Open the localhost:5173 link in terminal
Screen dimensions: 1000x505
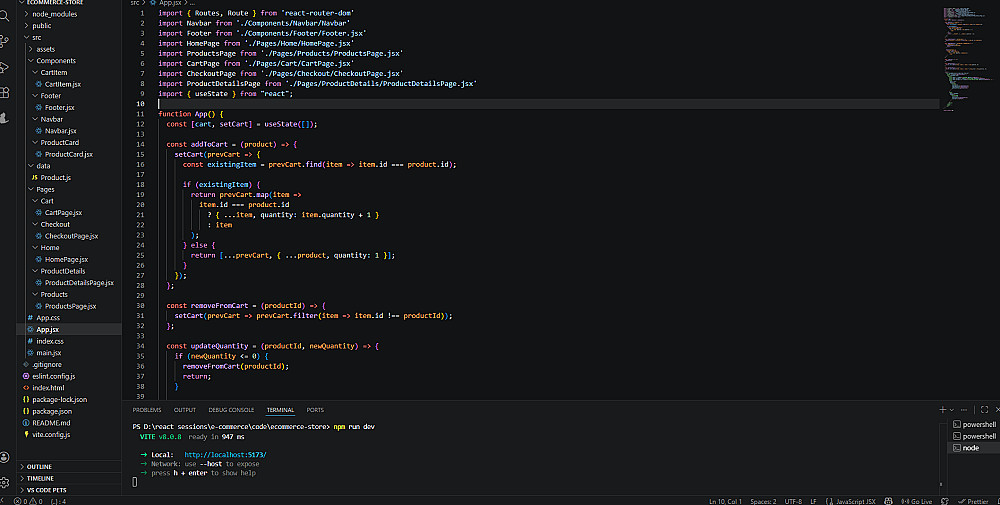tap(225, 454)
